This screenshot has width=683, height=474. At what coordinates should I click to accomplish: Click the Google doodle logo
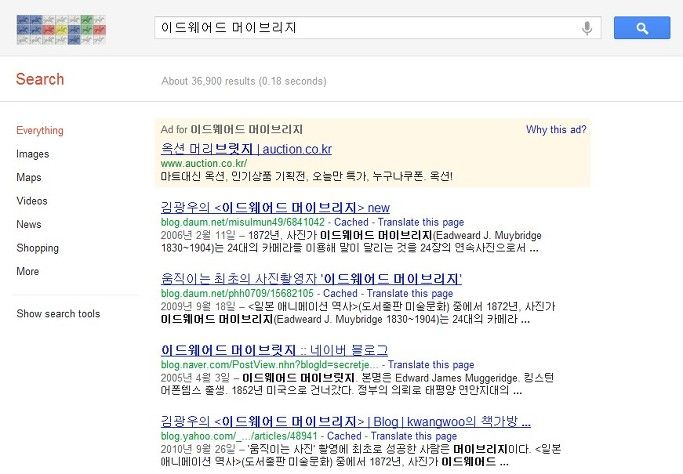click(61, 30)
